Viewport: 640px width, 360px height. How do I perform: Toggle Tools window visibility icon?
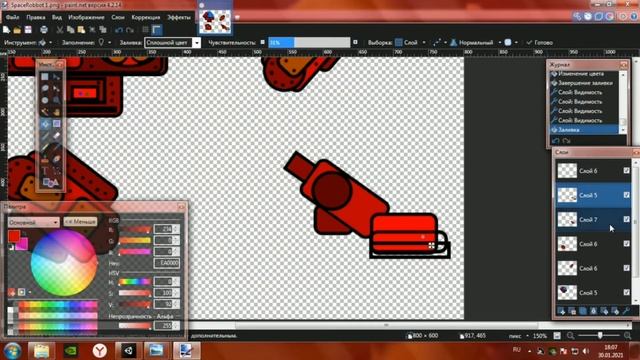pyautogui.click(x=577, y=16)
